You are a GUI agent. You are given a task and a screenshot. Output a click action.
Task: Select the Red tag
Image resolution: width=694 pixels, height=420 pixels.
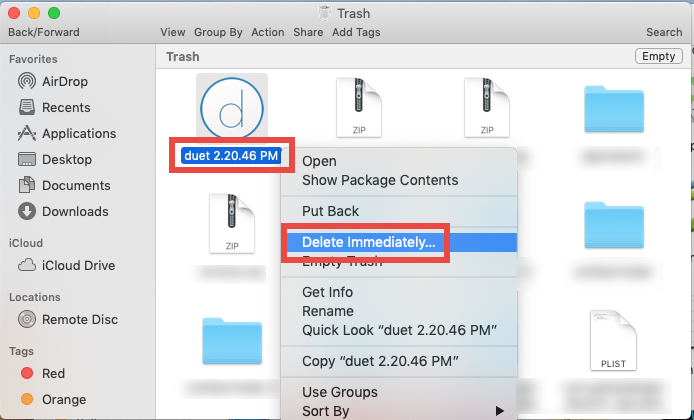click(x=43, y=374)
